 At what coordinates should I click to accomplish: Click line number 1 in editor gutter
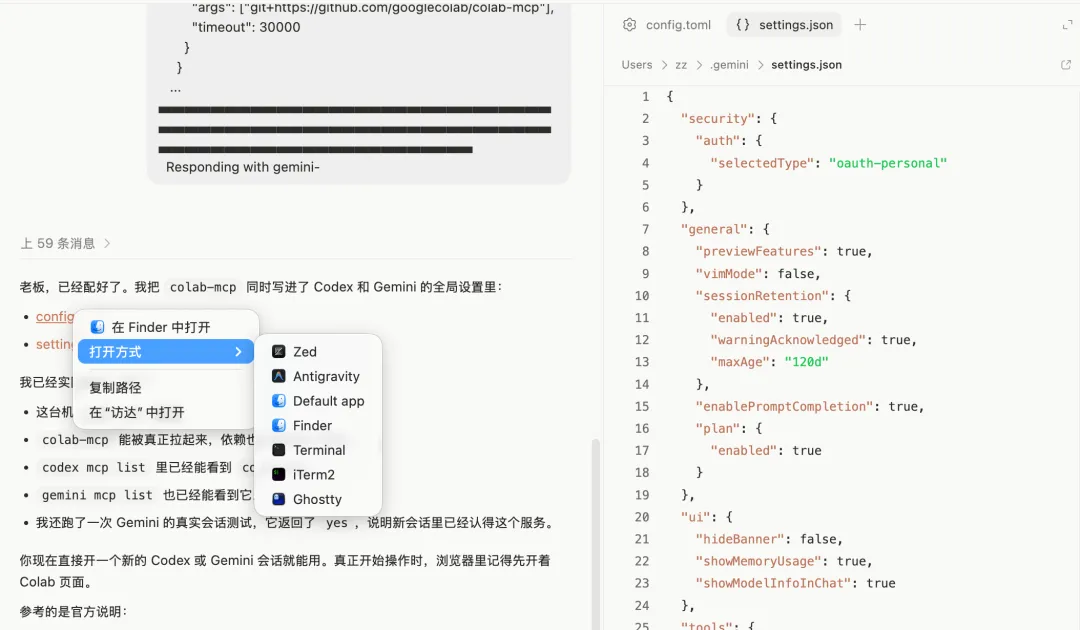click(645, 96)
